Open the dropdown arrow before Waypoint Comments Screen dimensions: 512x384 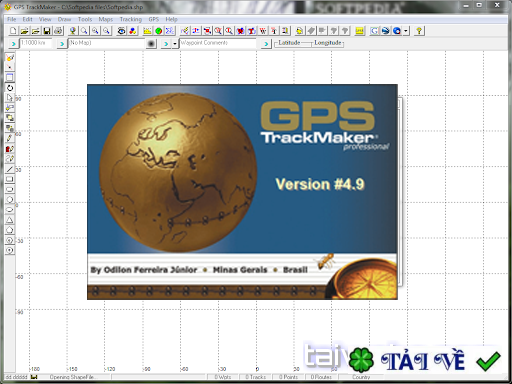175,44
